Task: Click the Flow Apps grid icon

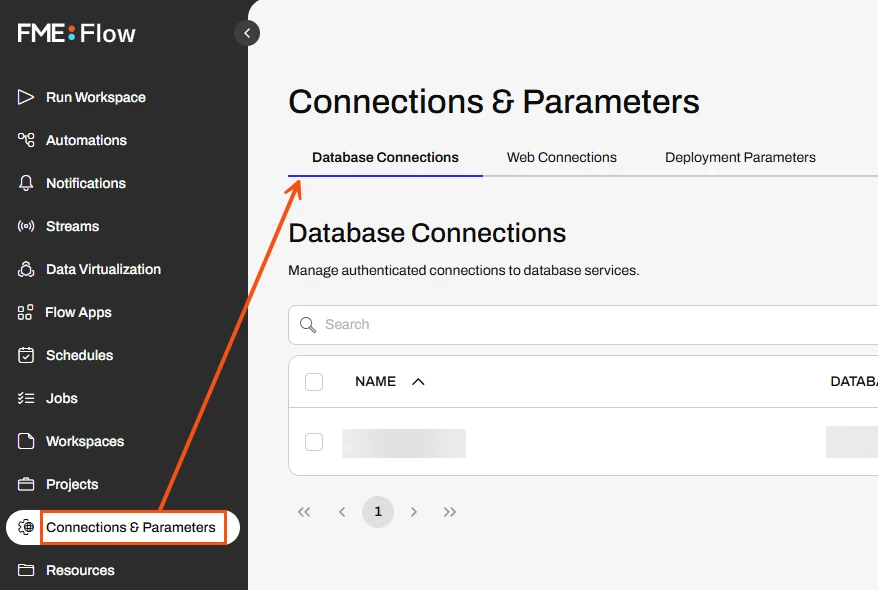Action: coord(25,312)
